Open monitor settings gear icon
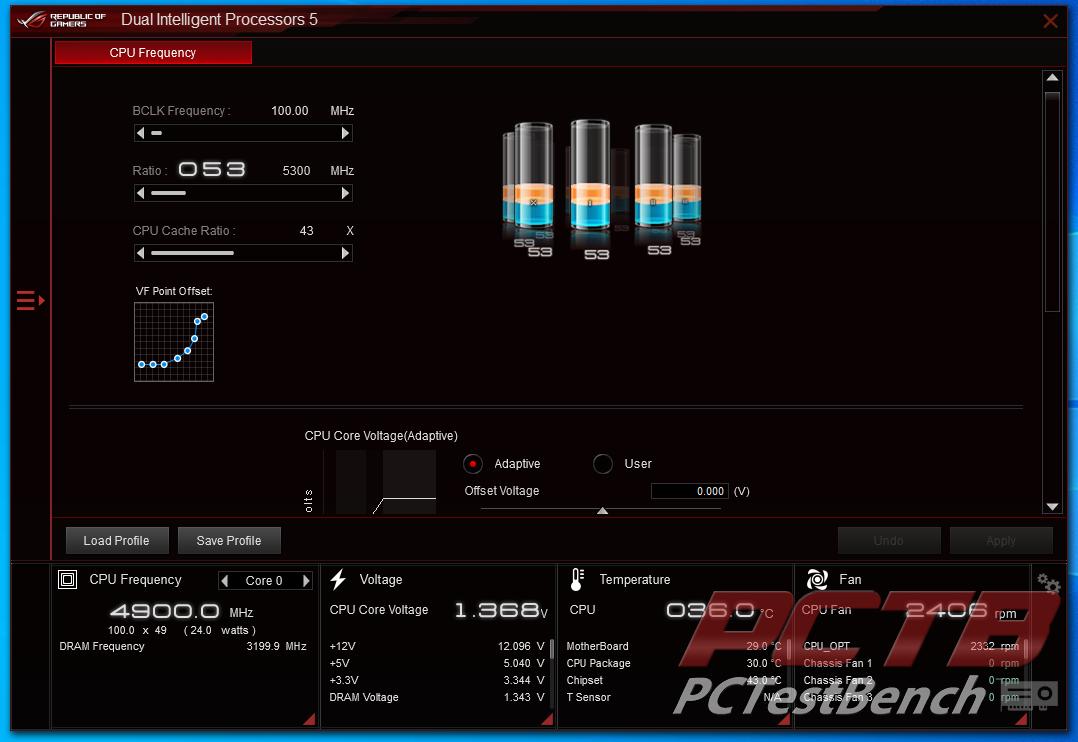This screenshot has width=1078, height=742. pyautogui.click(x=1048, y=583)
